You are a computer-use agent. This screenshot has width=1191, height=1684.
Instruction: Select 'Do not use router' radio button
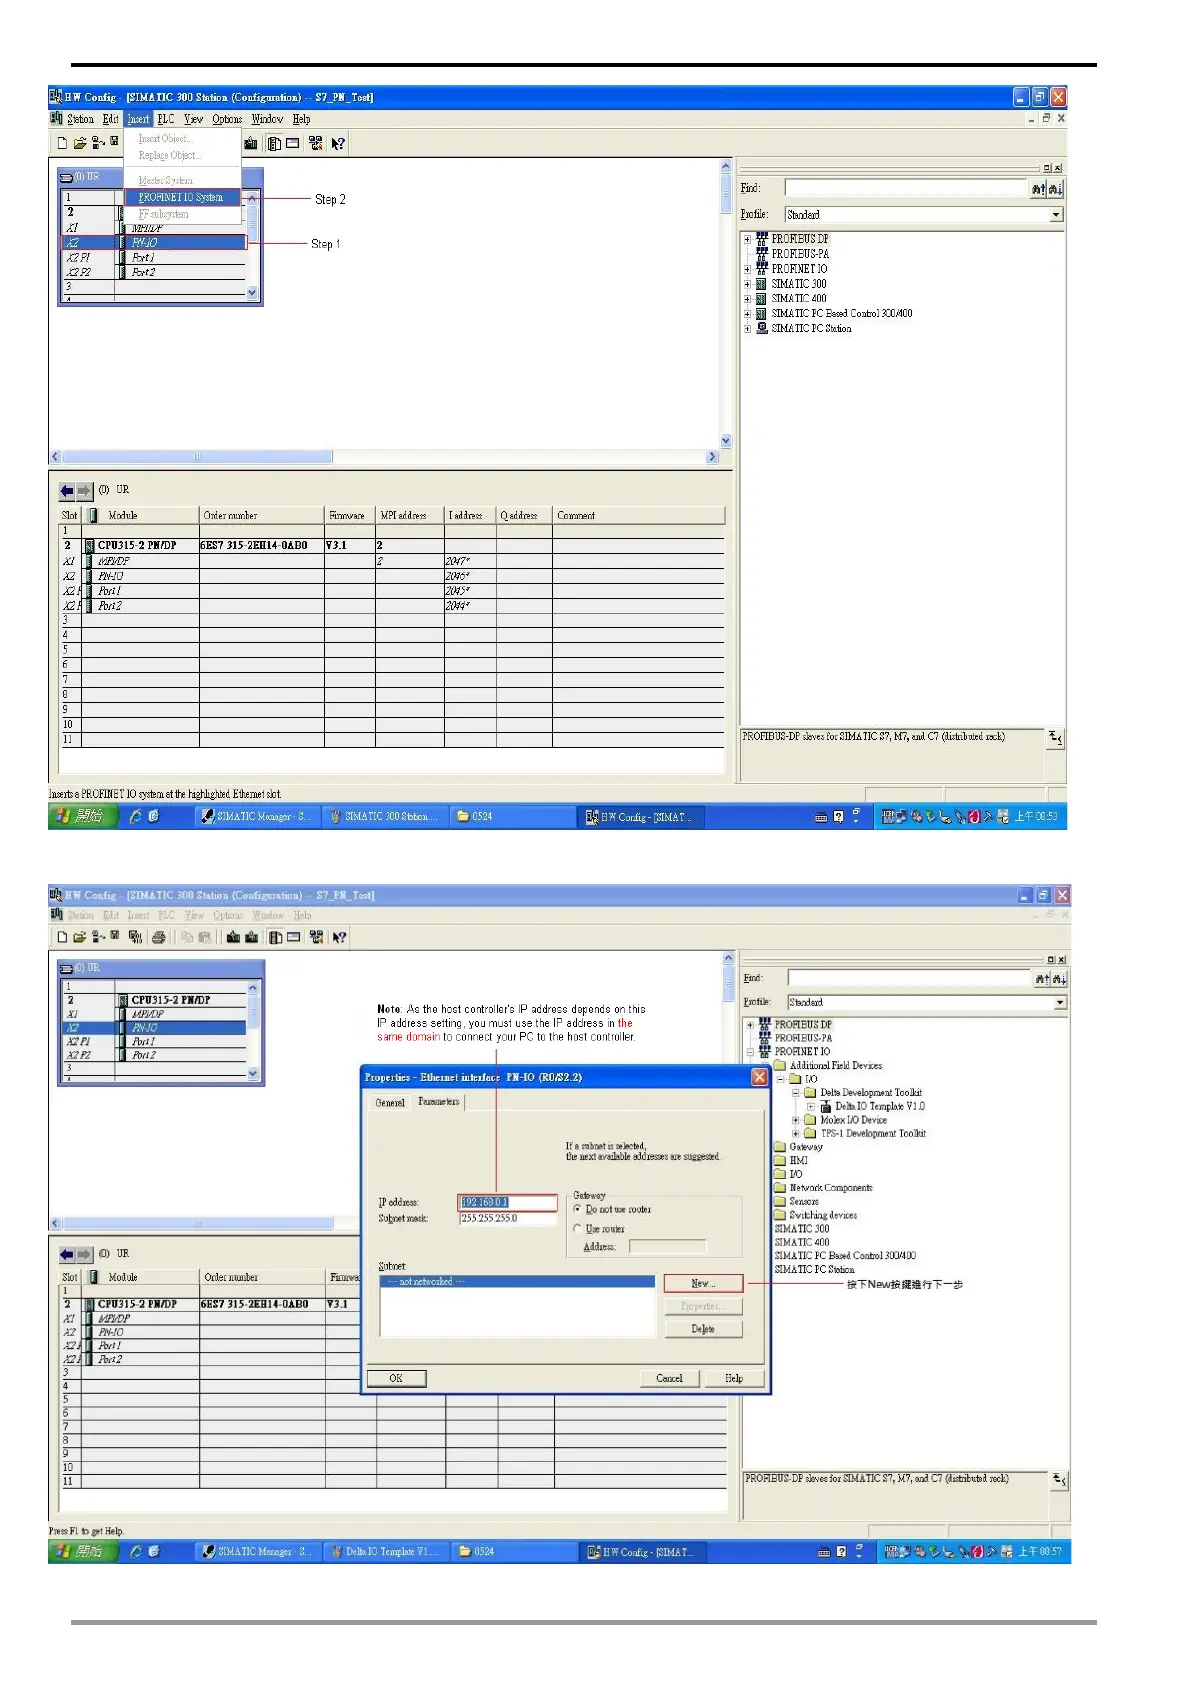[577, 1209]
